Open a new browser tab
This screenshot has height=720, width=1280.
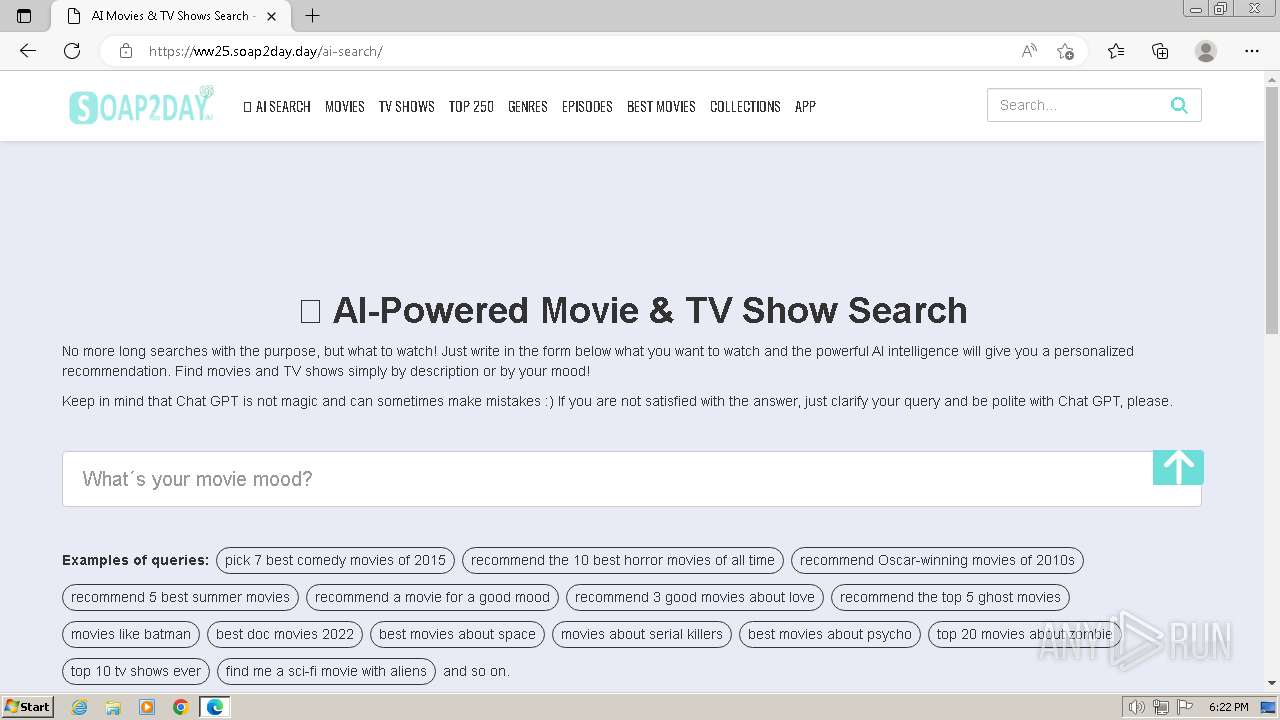point(312,16)
